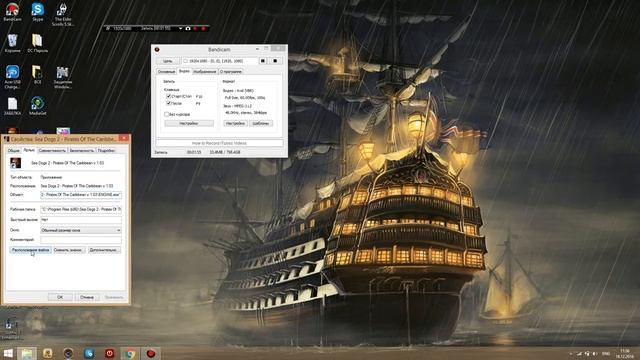Click the Быстрый вызов shortcut key field
This screenshot has height=360, width=640.
point(81,220)
